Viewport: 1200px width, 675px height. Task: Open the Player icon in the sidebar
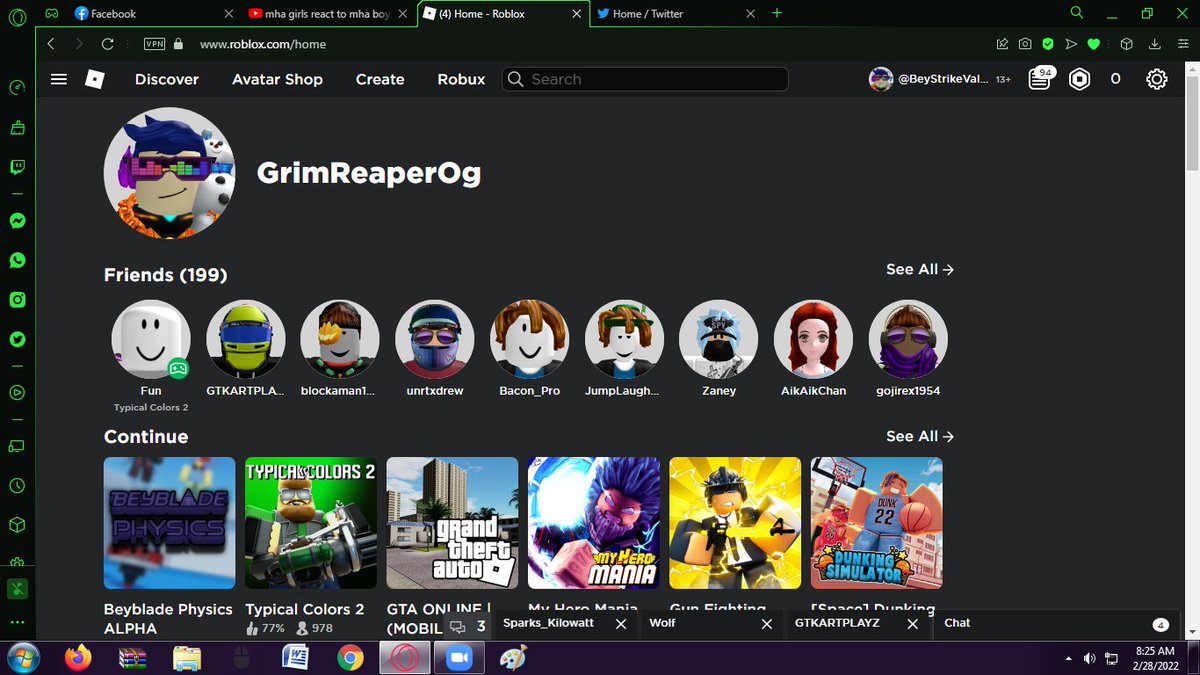click(x=17, y=392)
